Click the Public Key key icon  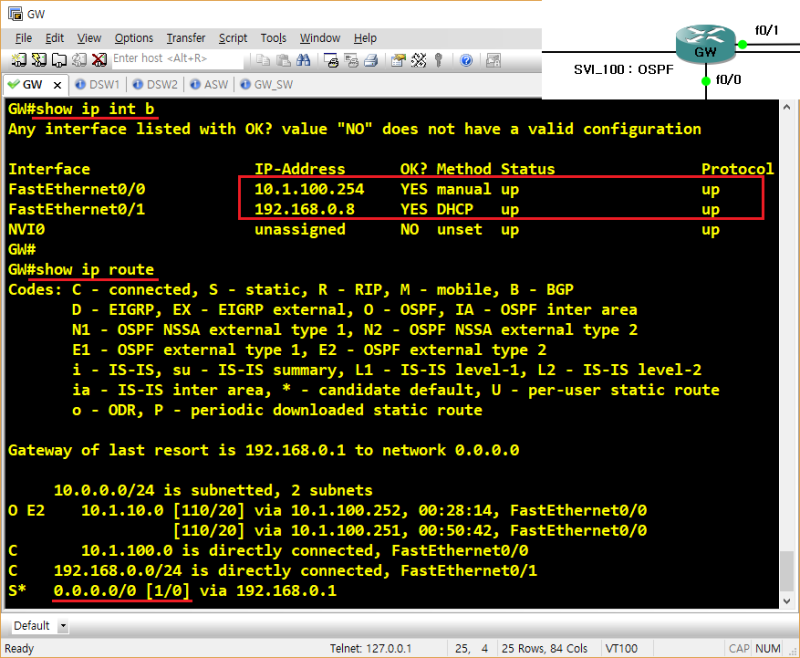[x=438, y=60]
